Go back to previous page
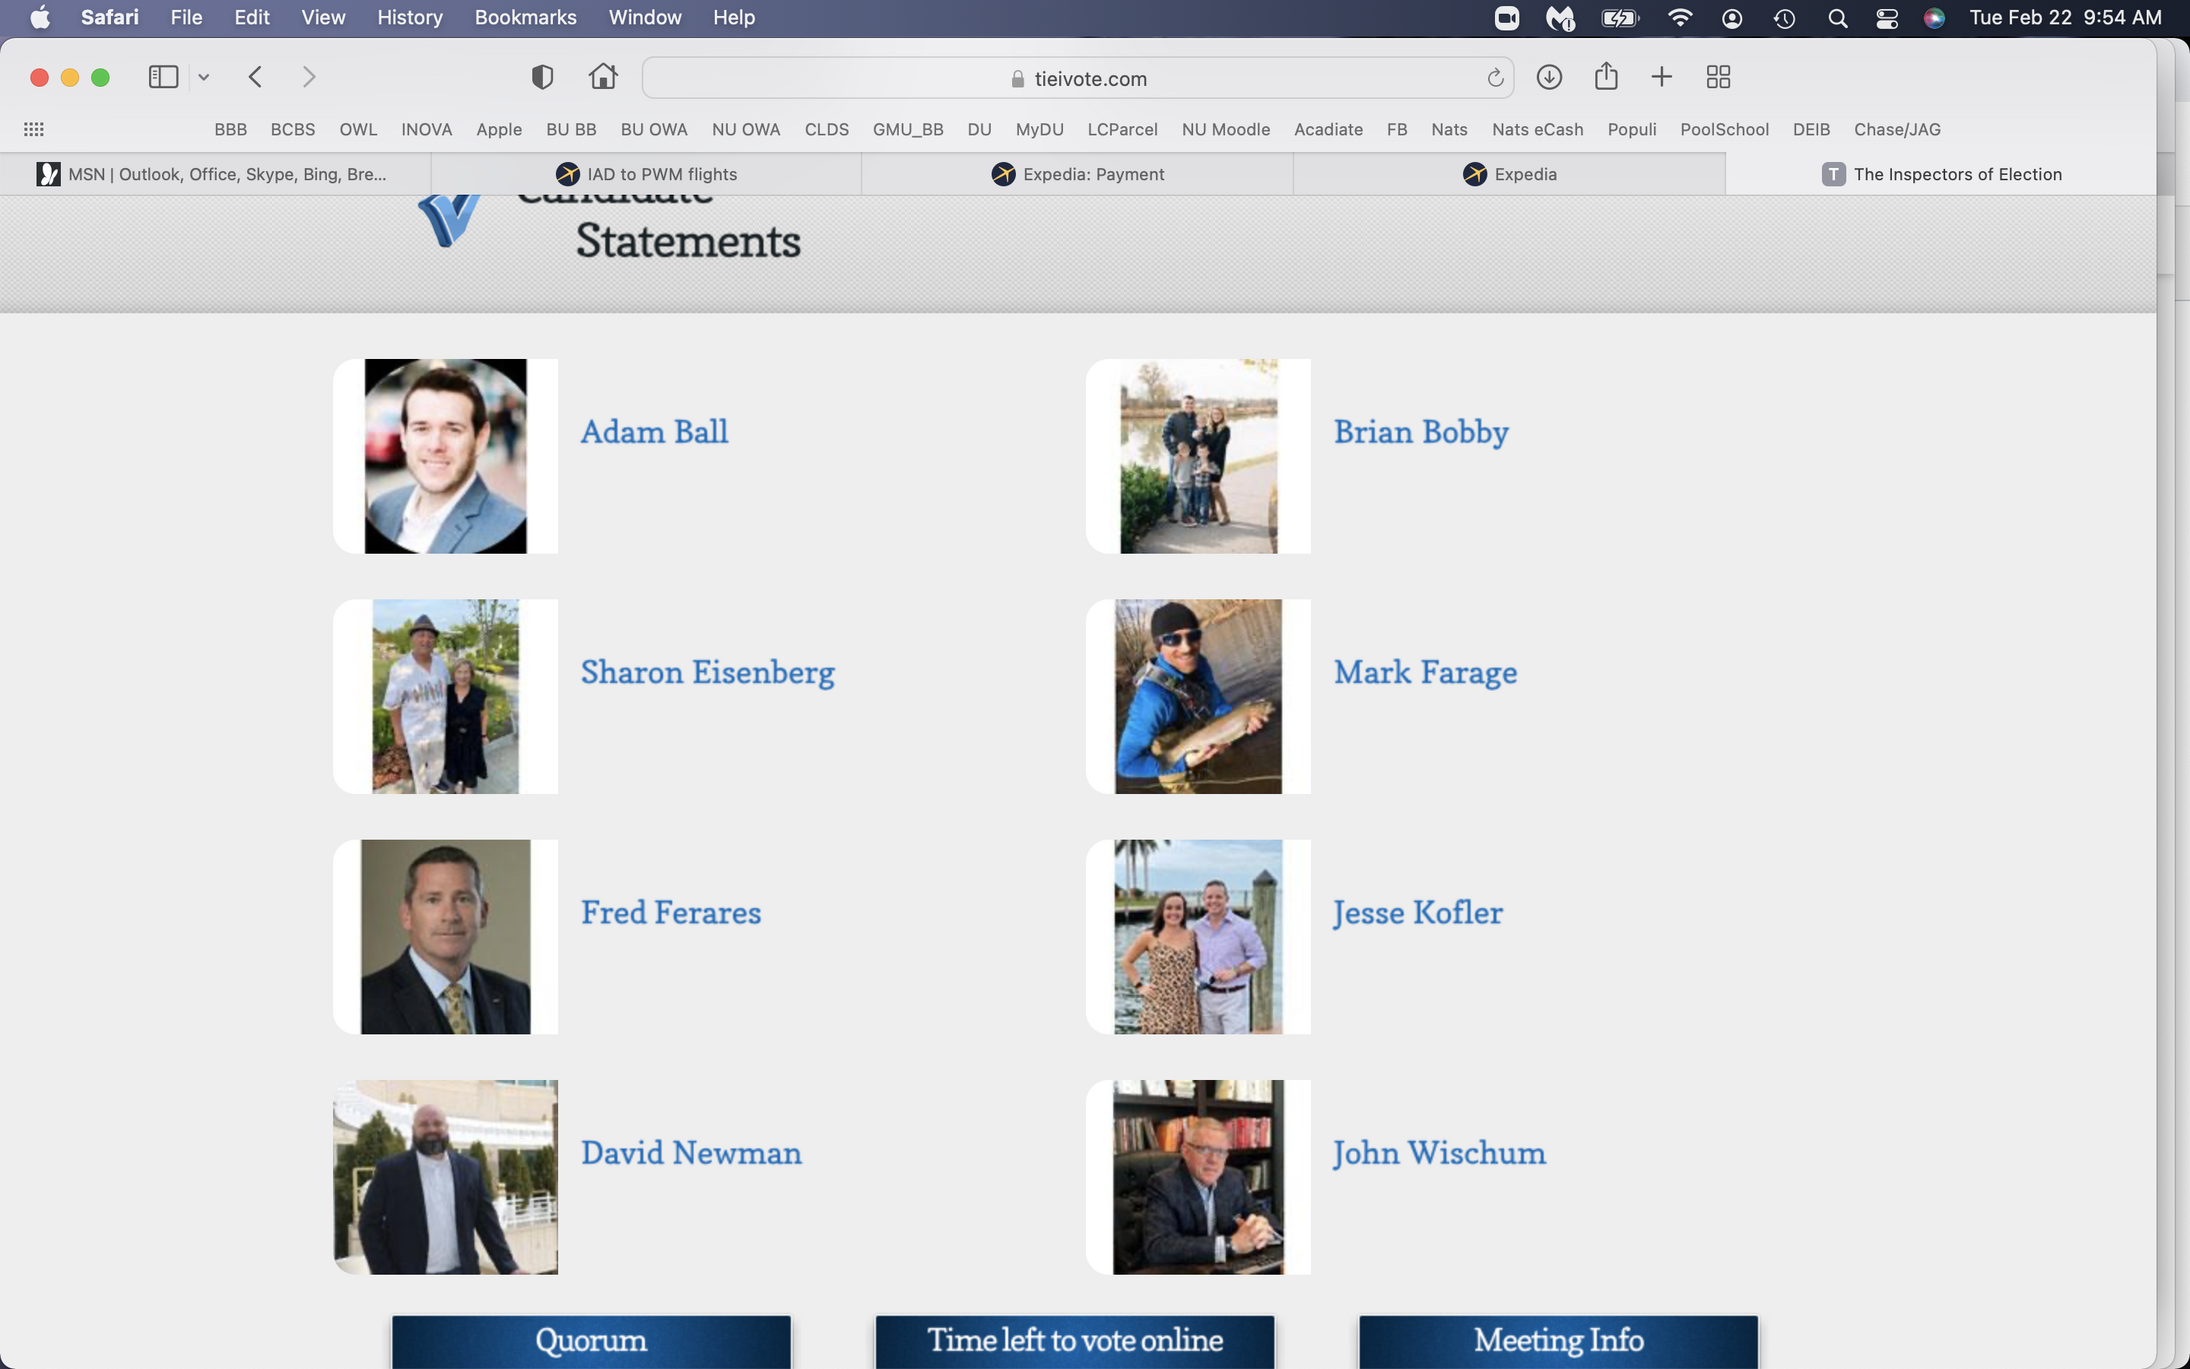This screenshot has height=1369, width=2190. click(255, 77)
